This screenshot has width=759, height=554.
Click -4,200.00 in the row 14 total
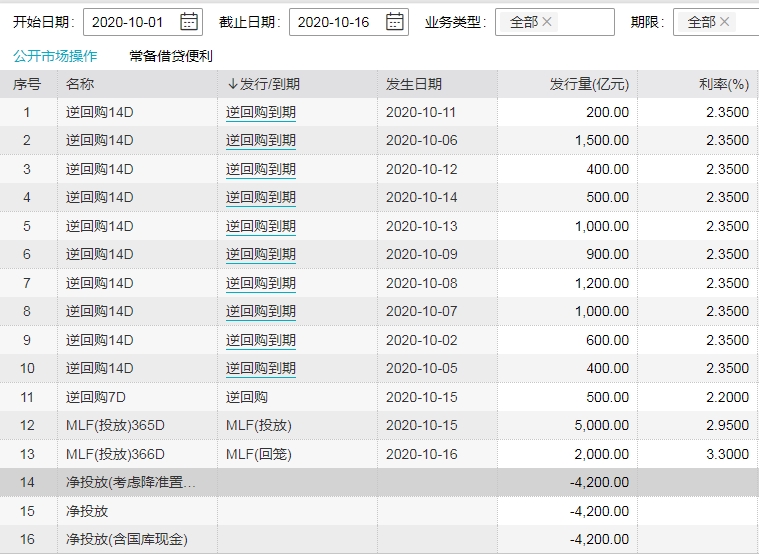pyautogui.click(x=600, y=482)
